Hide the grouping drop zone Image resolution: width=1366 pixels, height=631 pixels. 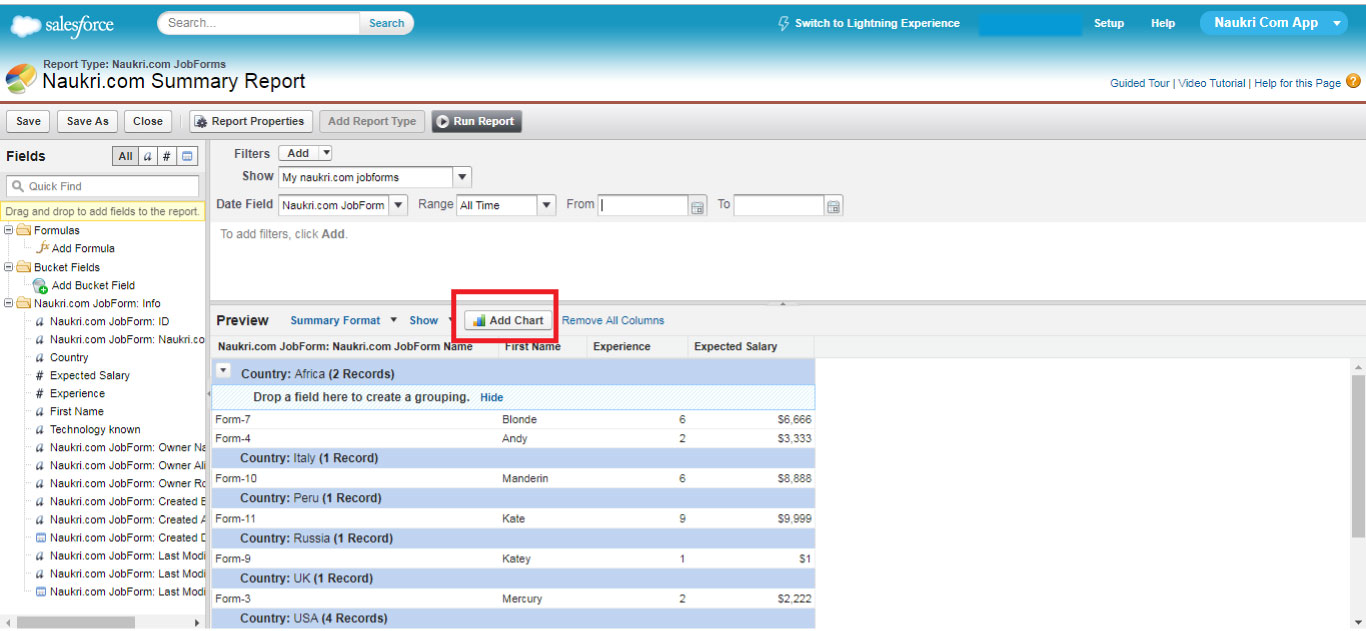[491, 397]
